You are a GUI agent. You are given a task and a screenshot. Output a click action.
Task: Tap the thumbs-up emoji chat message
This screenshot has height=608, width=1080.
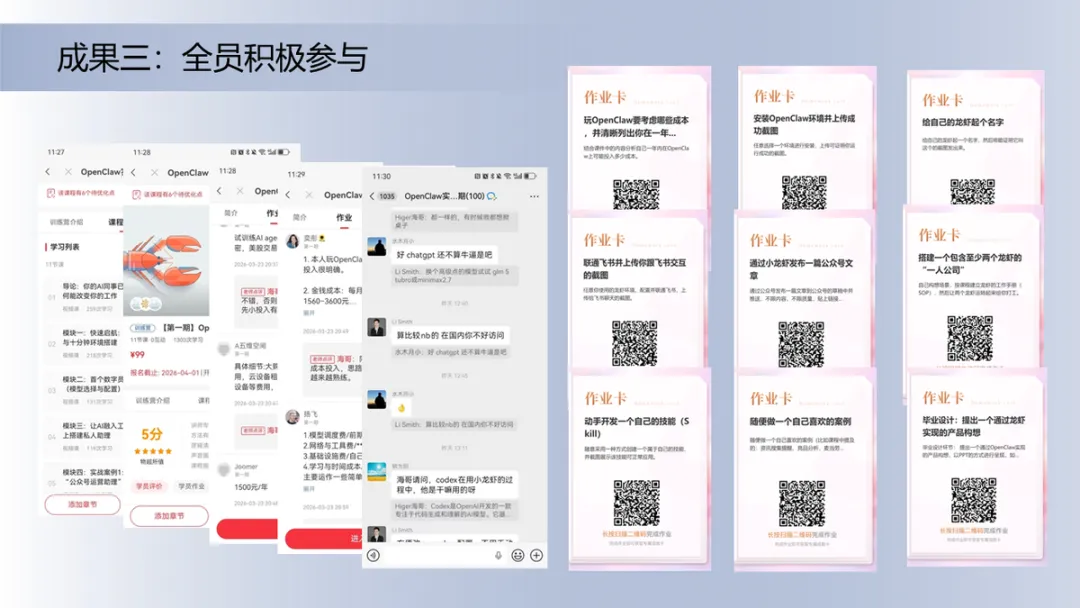click(x=402, y=408)
